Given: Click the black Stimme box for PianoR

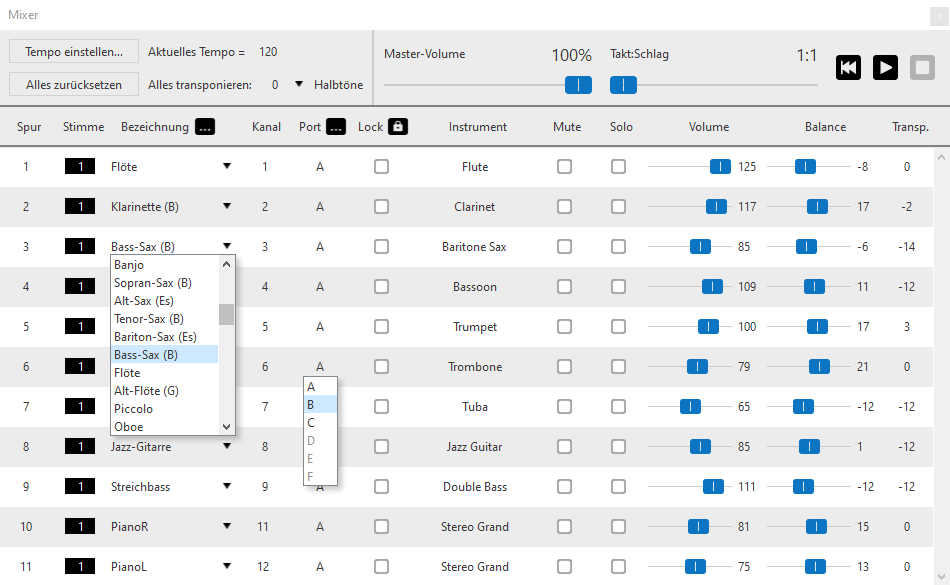Looking at the screenshot, I should point(79,527).
